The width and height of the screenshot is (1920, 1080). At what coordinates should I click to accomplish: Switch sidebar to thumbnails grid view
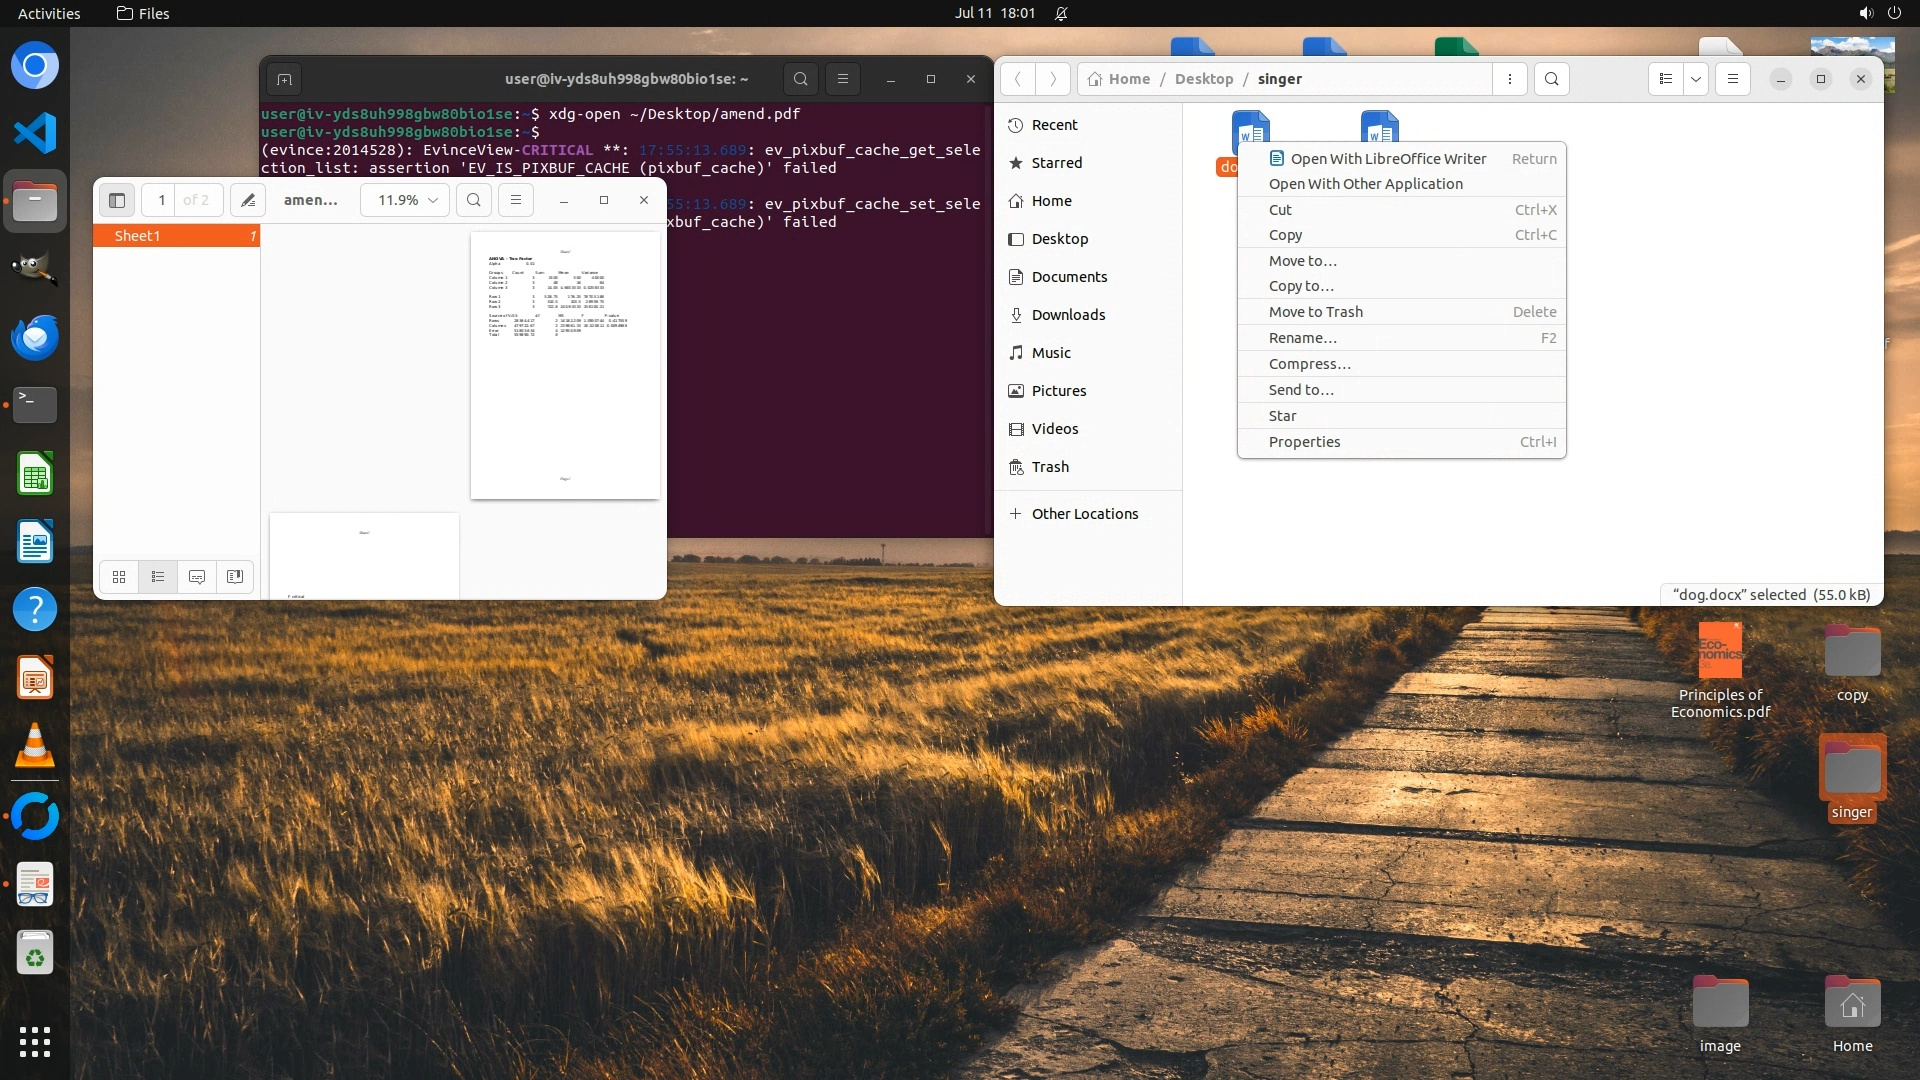click(119, 577)
